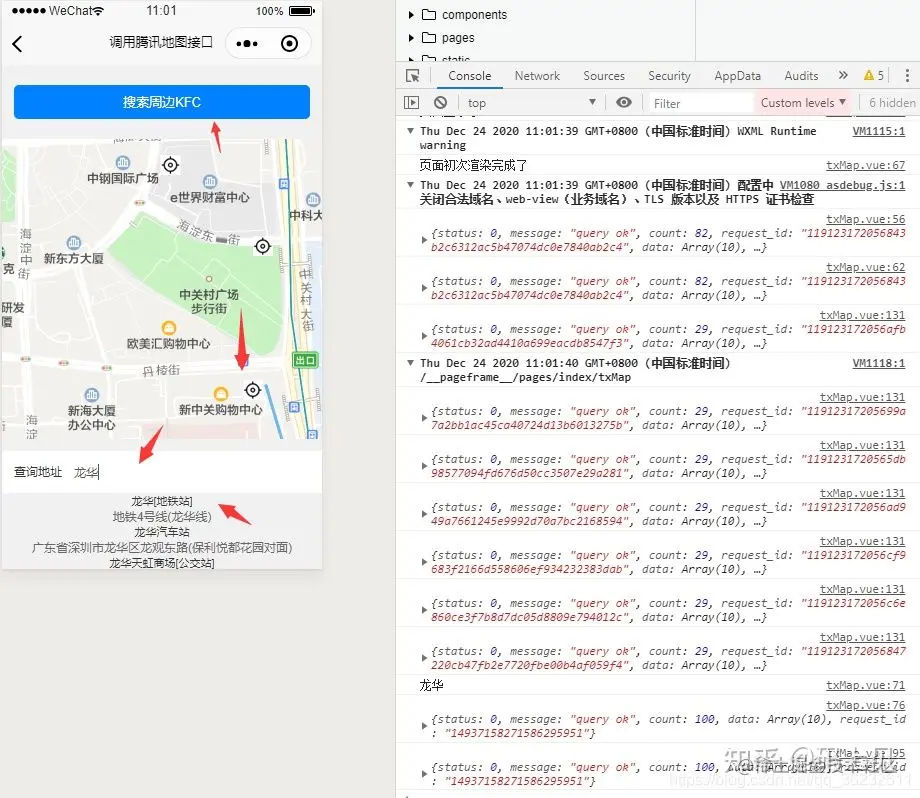This screenshot has width=920, height=798.
Task: Expand the pages folder
Action: [x=411, y=38]
